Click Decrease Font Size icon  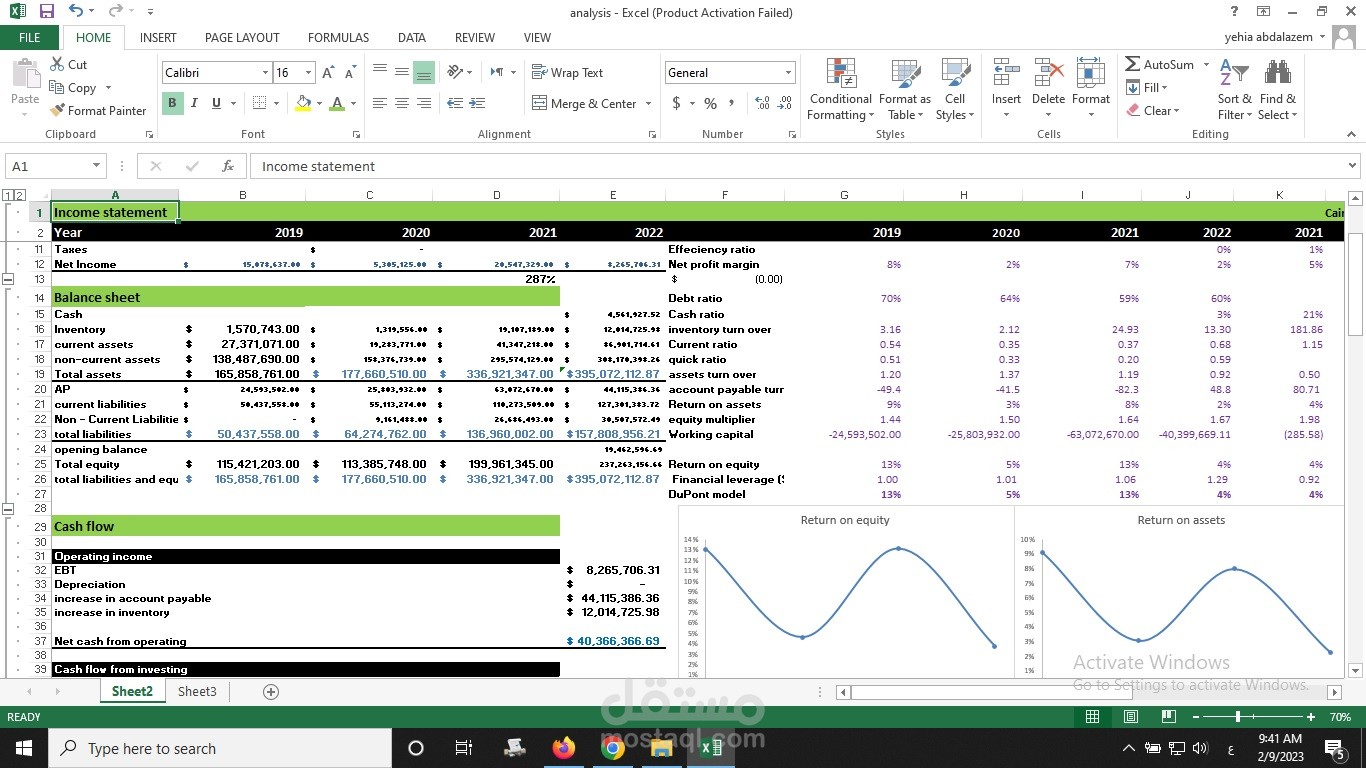[x=350, y=73]
